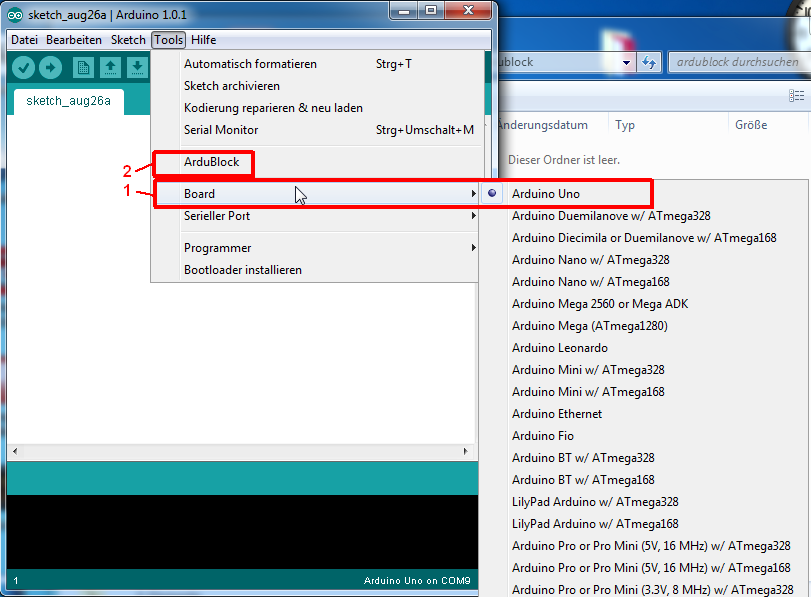Click the refresh icon in Explorer address bar
Screen dimensions: 811x597
649,63
